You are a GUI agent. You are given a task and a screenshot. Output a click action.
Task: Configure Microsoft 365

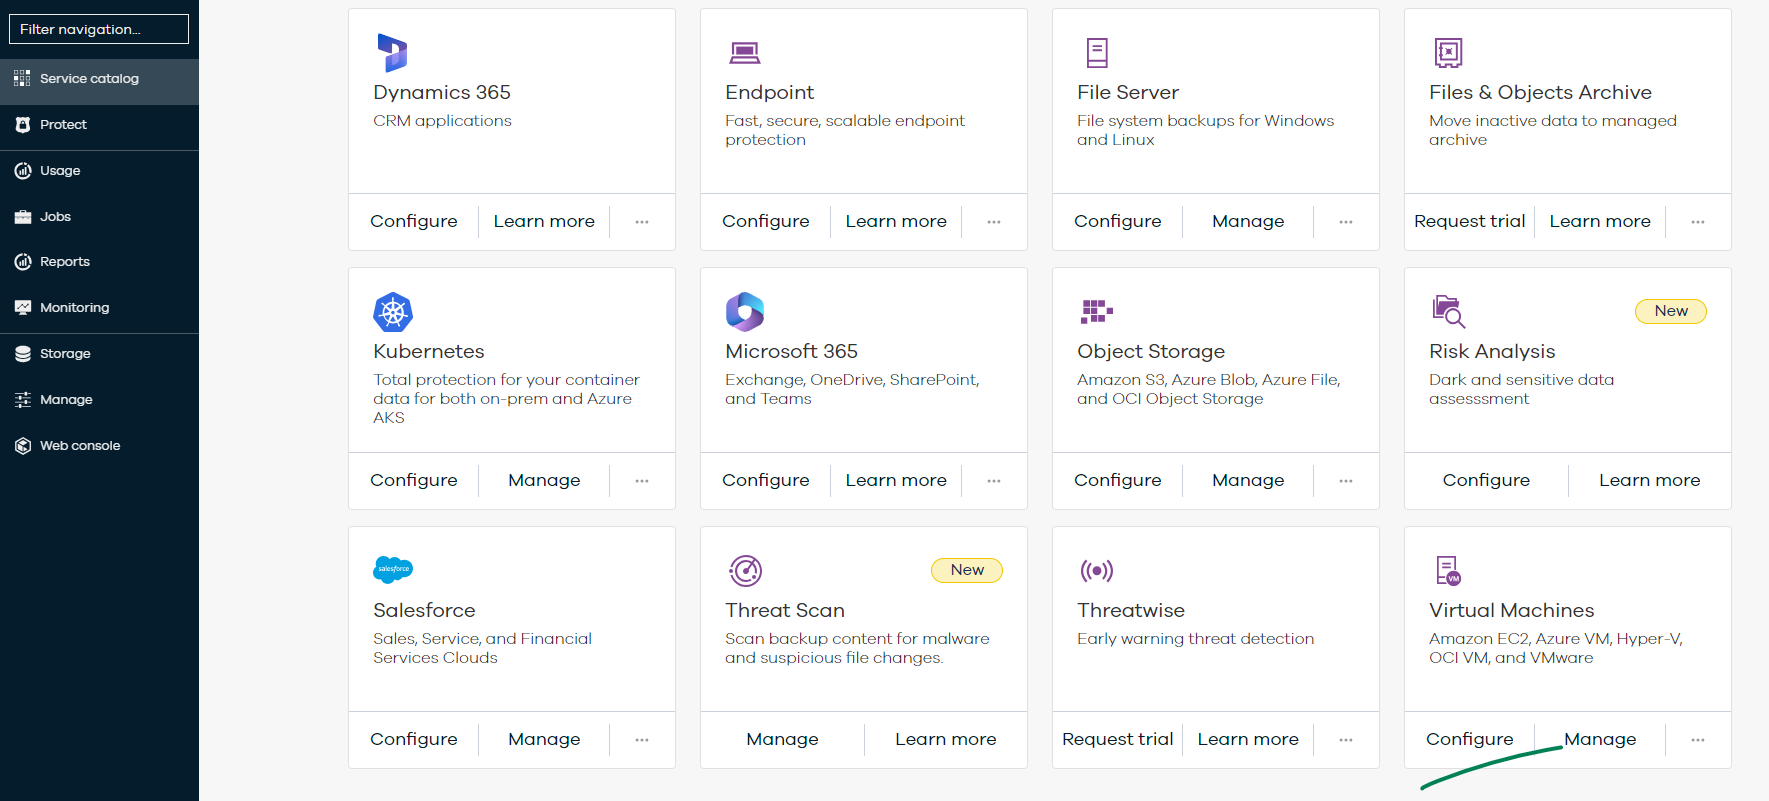[x=766, y=481]
